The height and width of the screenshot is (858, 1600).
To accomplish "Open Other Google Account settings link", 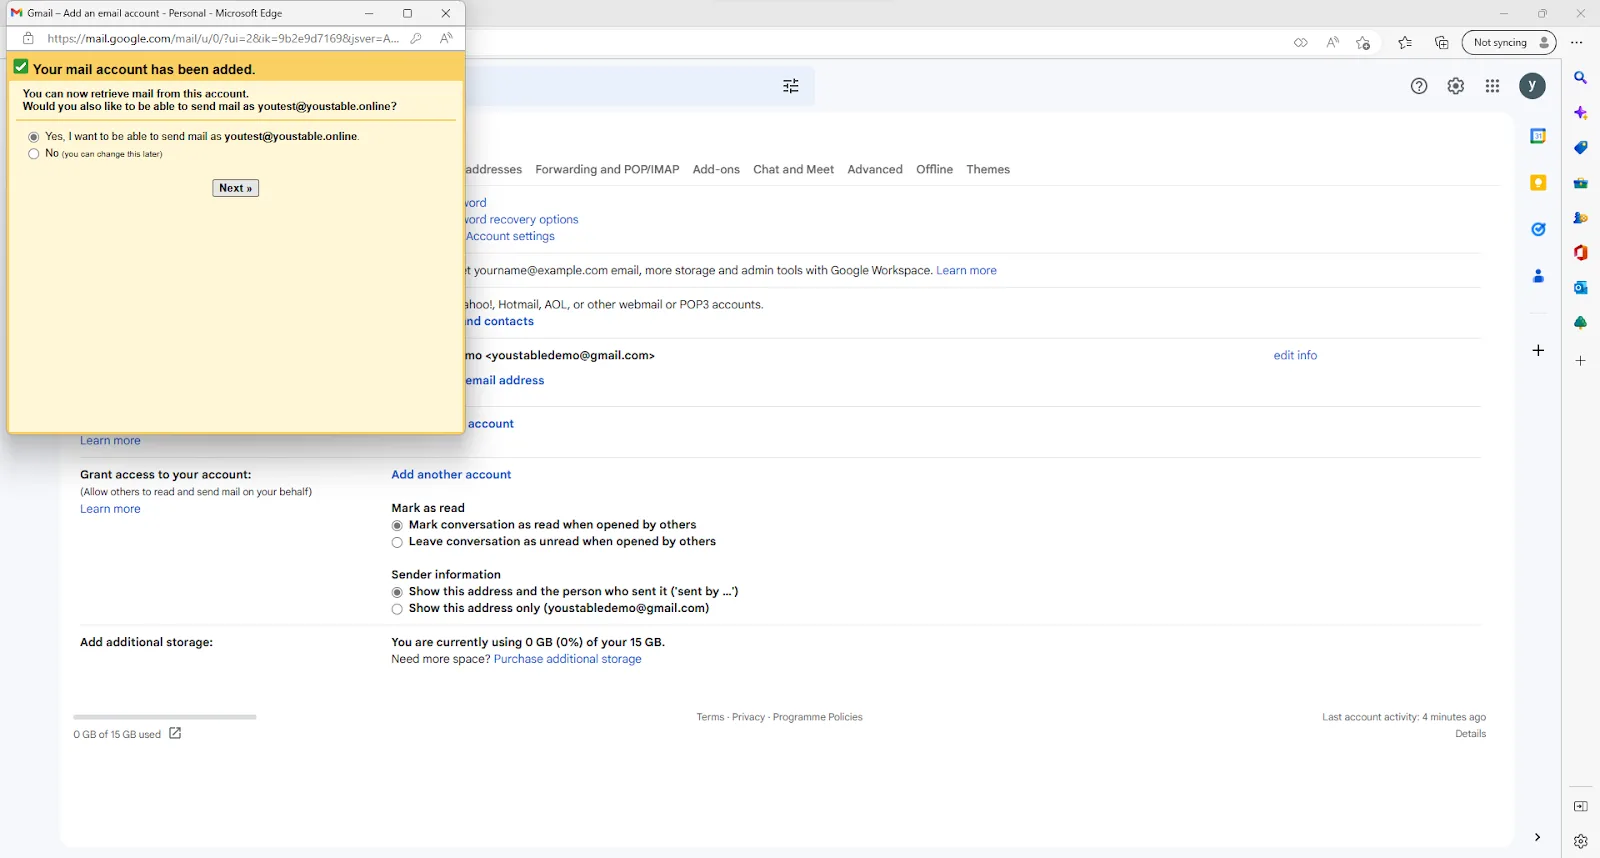I will coord(510,236).
